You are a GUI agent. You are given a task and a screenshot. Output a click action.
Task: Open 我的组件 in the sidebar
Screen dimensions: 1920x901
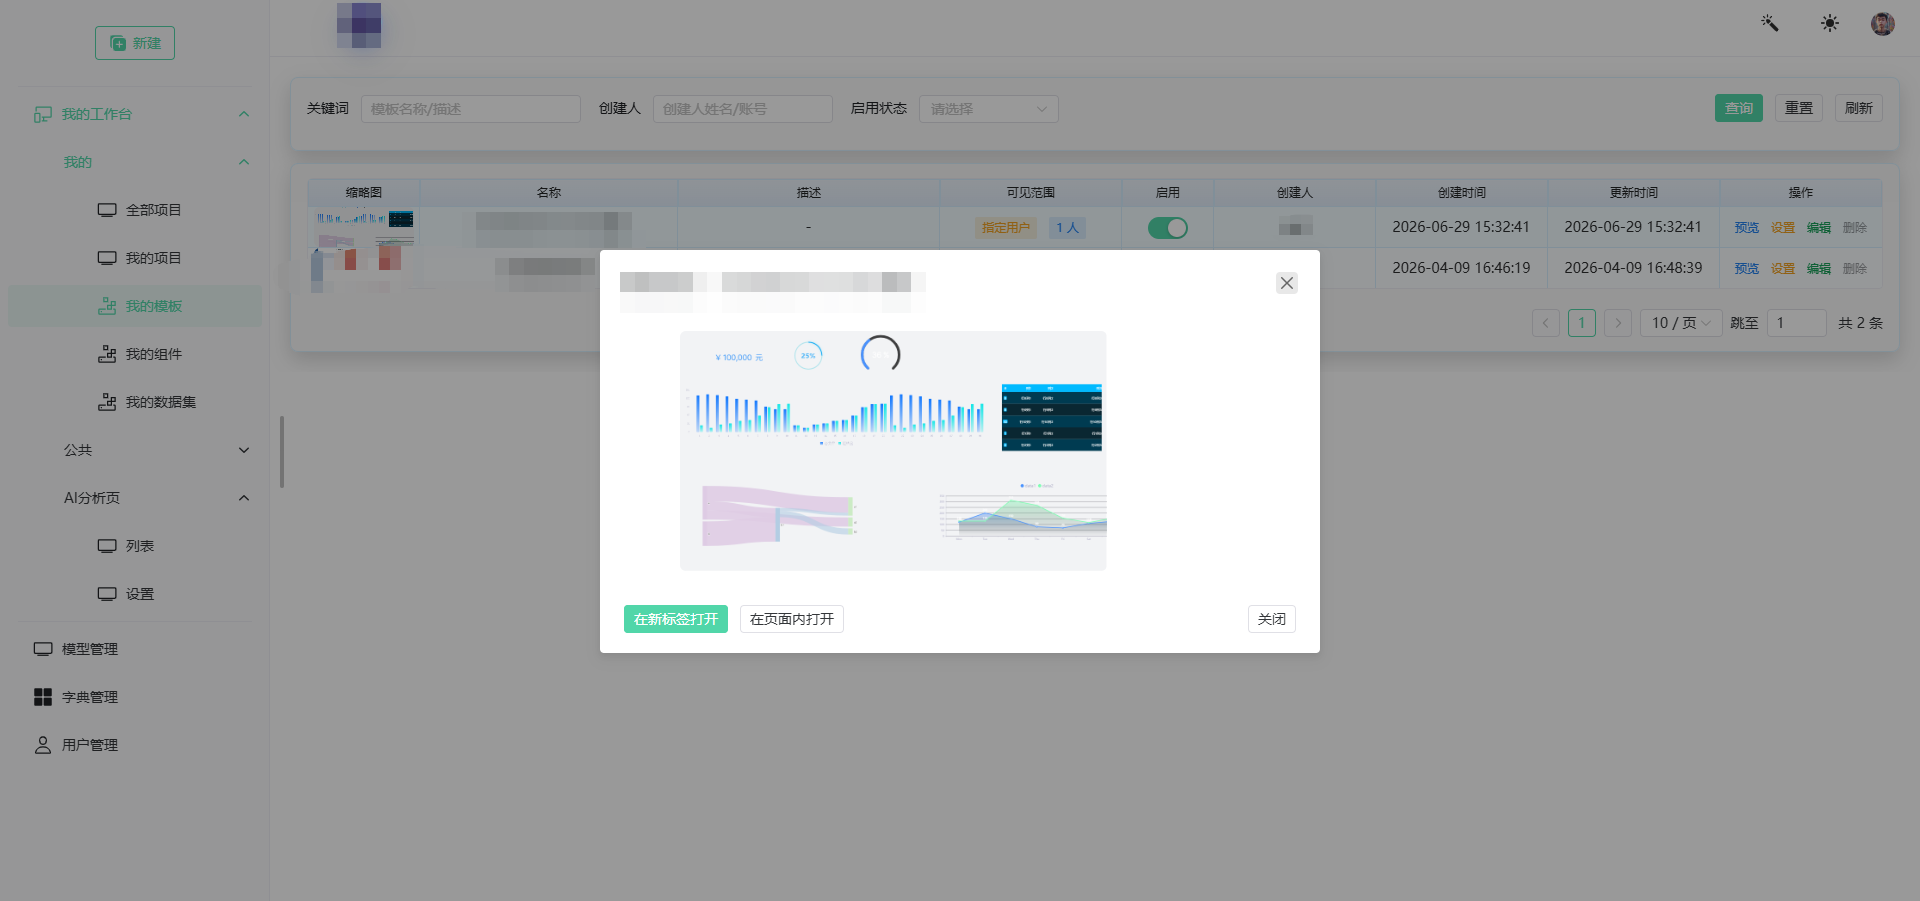click(x=135, y=354)
